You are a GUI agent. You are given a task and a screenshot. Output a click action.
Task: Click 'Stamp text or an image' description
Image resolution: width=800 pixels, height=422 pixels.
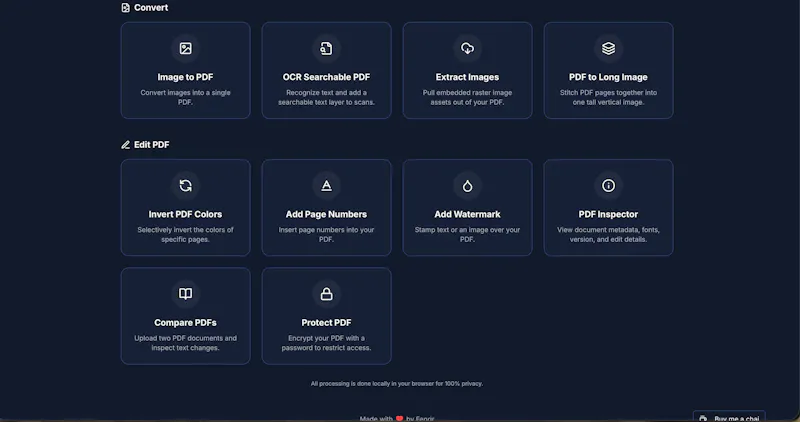point(467,235)
